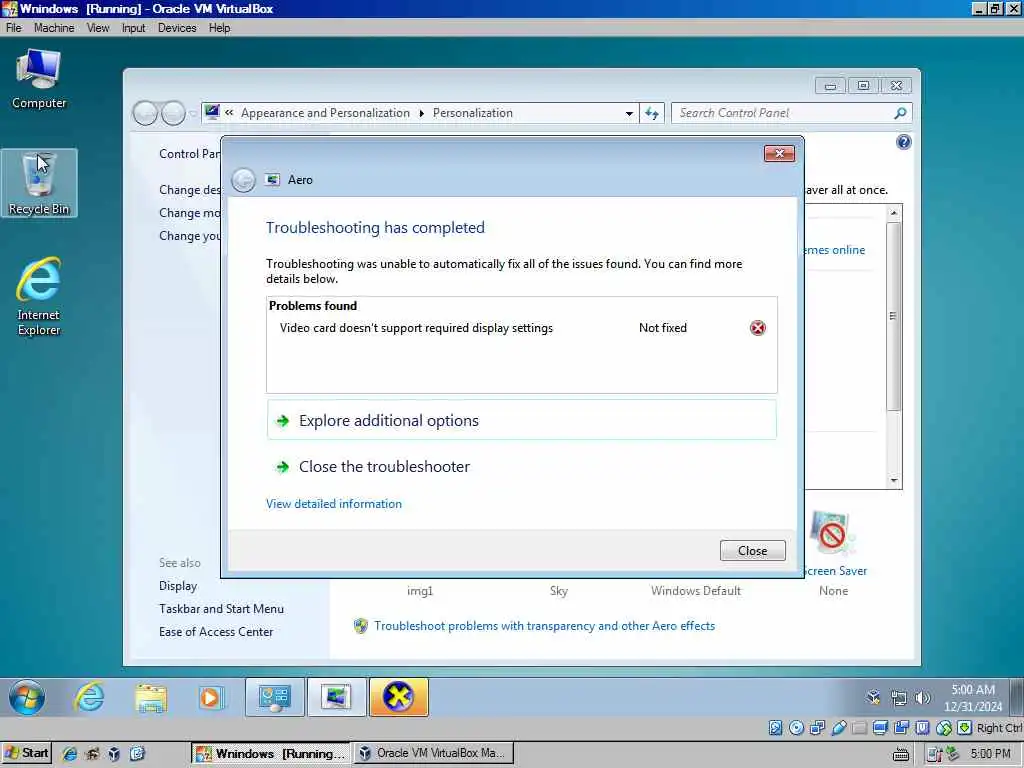Open the File menu in VirtualBox

coord(14,28)
